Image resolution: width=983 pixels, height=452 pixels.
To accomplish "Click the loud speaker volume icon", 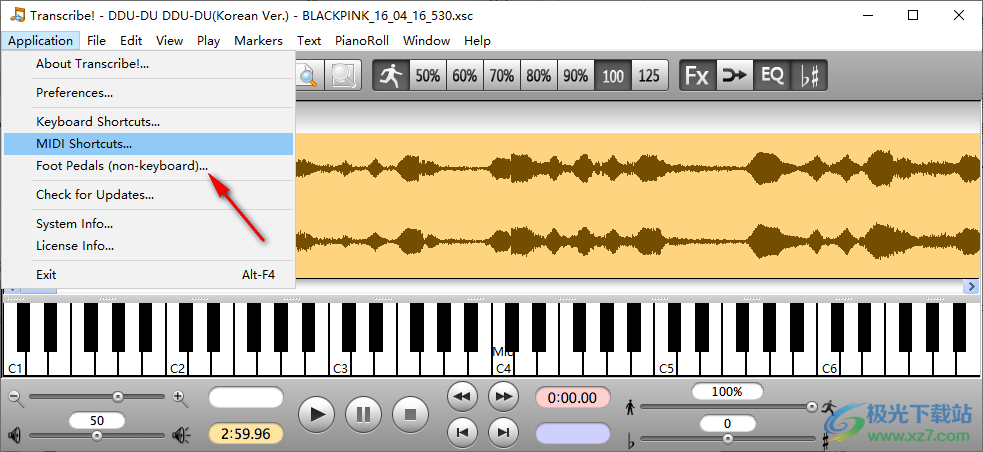I will click(181, 434).
